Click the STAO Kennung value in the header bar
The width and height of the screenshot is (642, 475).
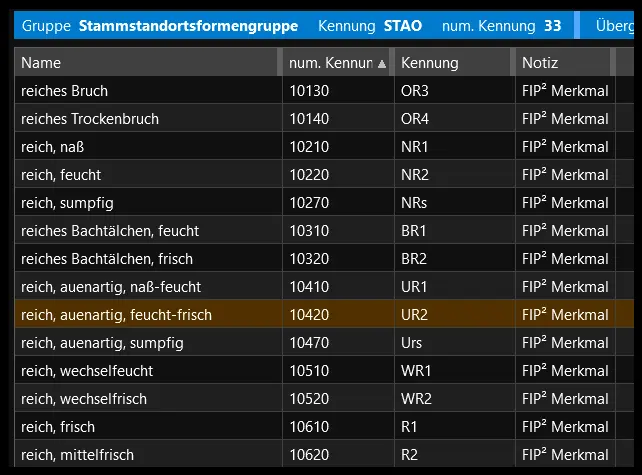coord(403,25)
